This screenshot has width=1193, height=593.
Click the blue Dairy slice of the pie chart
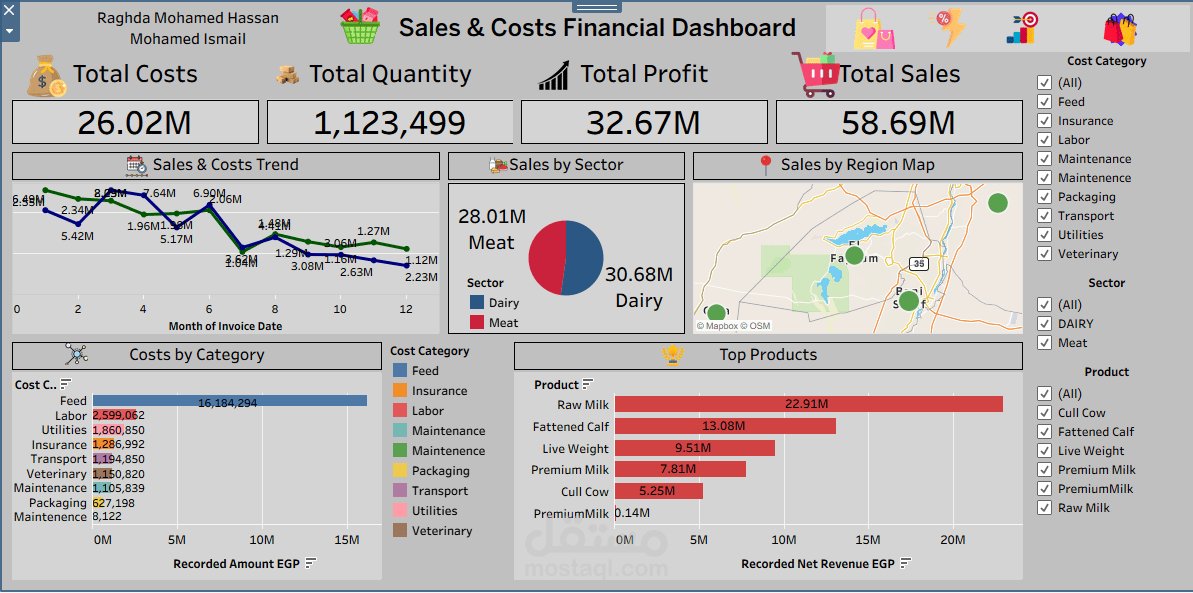[x=584, y=257]
